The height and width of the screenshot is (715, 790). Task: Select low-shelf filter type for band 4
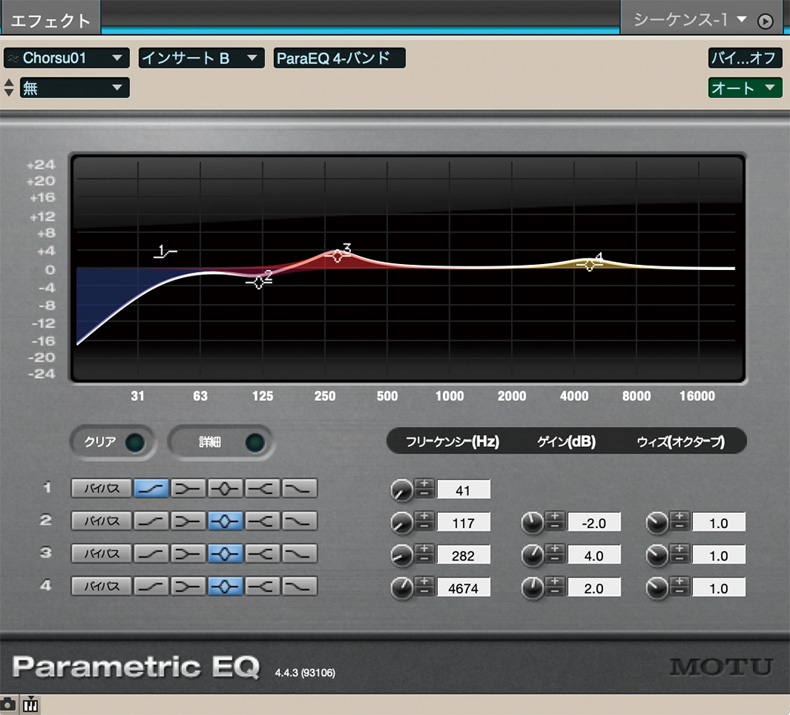pyautogui.click(x=188, y=586)
